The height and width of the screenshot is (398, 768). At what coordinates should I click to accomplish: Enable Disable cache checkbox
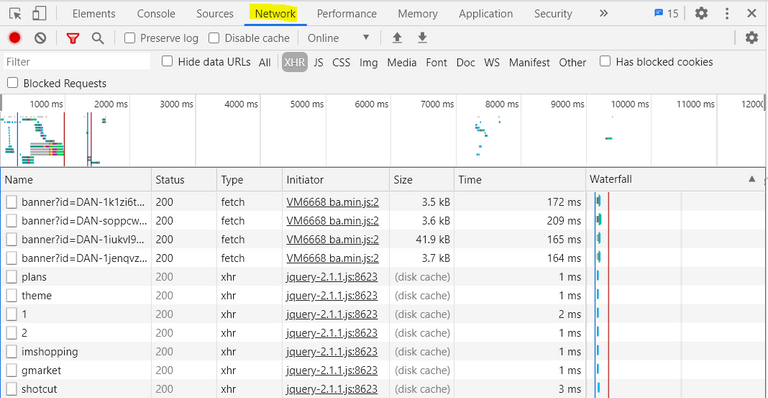click(214, 38)
